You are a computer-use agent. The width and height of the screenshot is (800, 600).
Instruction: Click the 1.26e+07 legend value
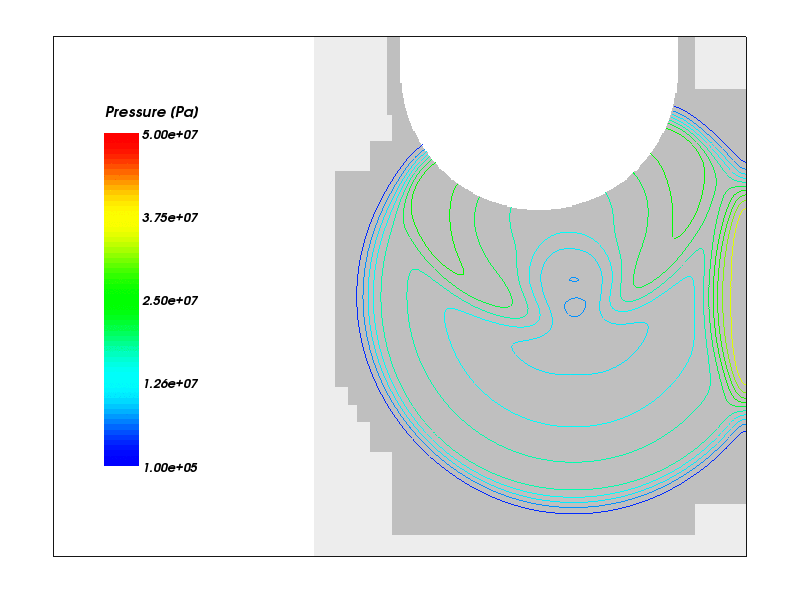(x=169, y=384)
